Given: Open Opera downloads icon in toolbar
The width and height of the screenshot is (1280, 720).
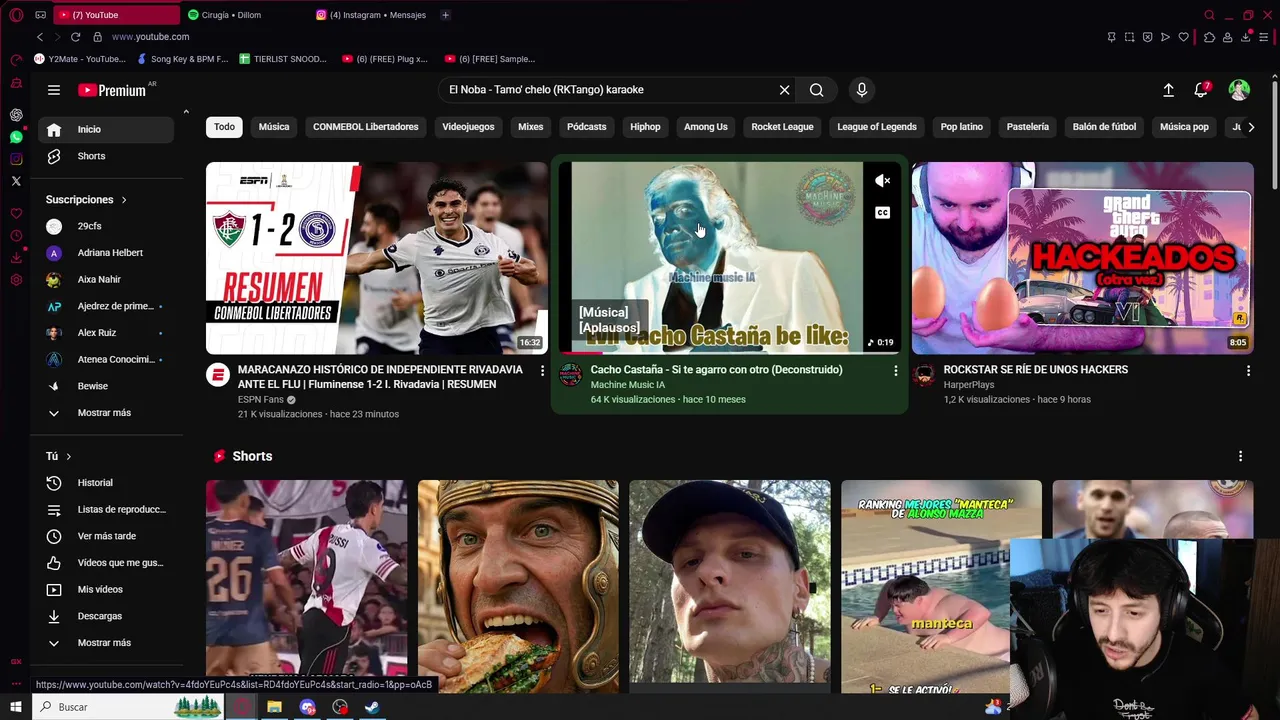Looking at the screenshot, I should pyautogui.click(x=1246, y=37).
